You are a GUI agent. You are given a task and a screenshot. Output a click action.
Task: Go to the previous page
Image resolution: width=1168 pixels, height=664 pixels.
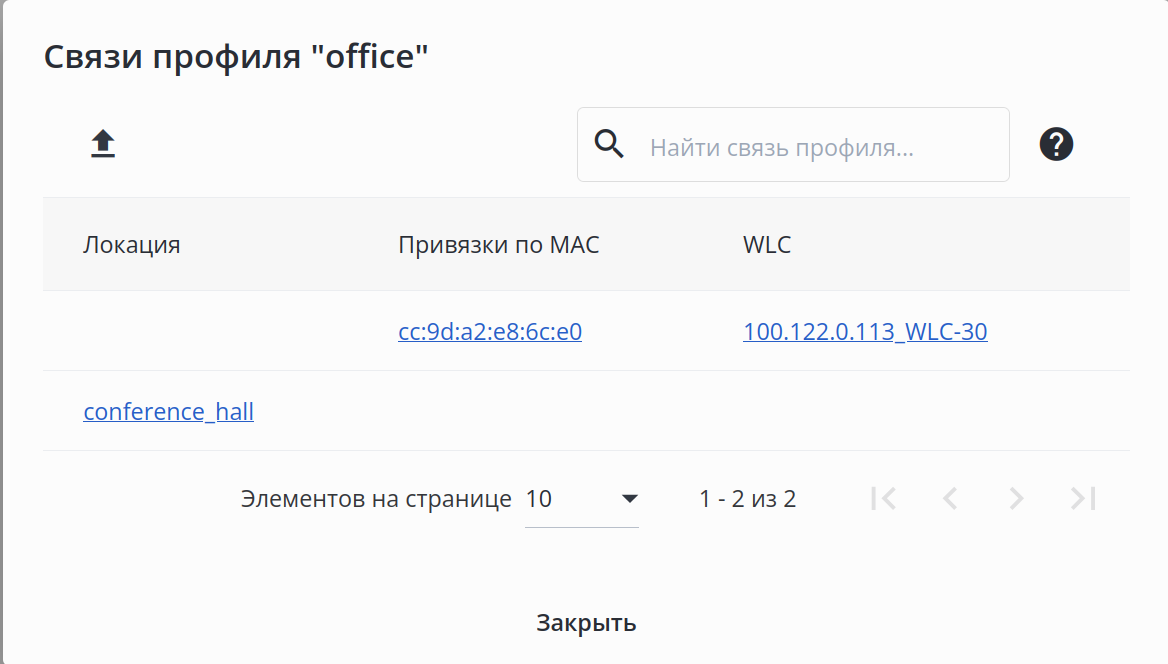click(950, 498)
